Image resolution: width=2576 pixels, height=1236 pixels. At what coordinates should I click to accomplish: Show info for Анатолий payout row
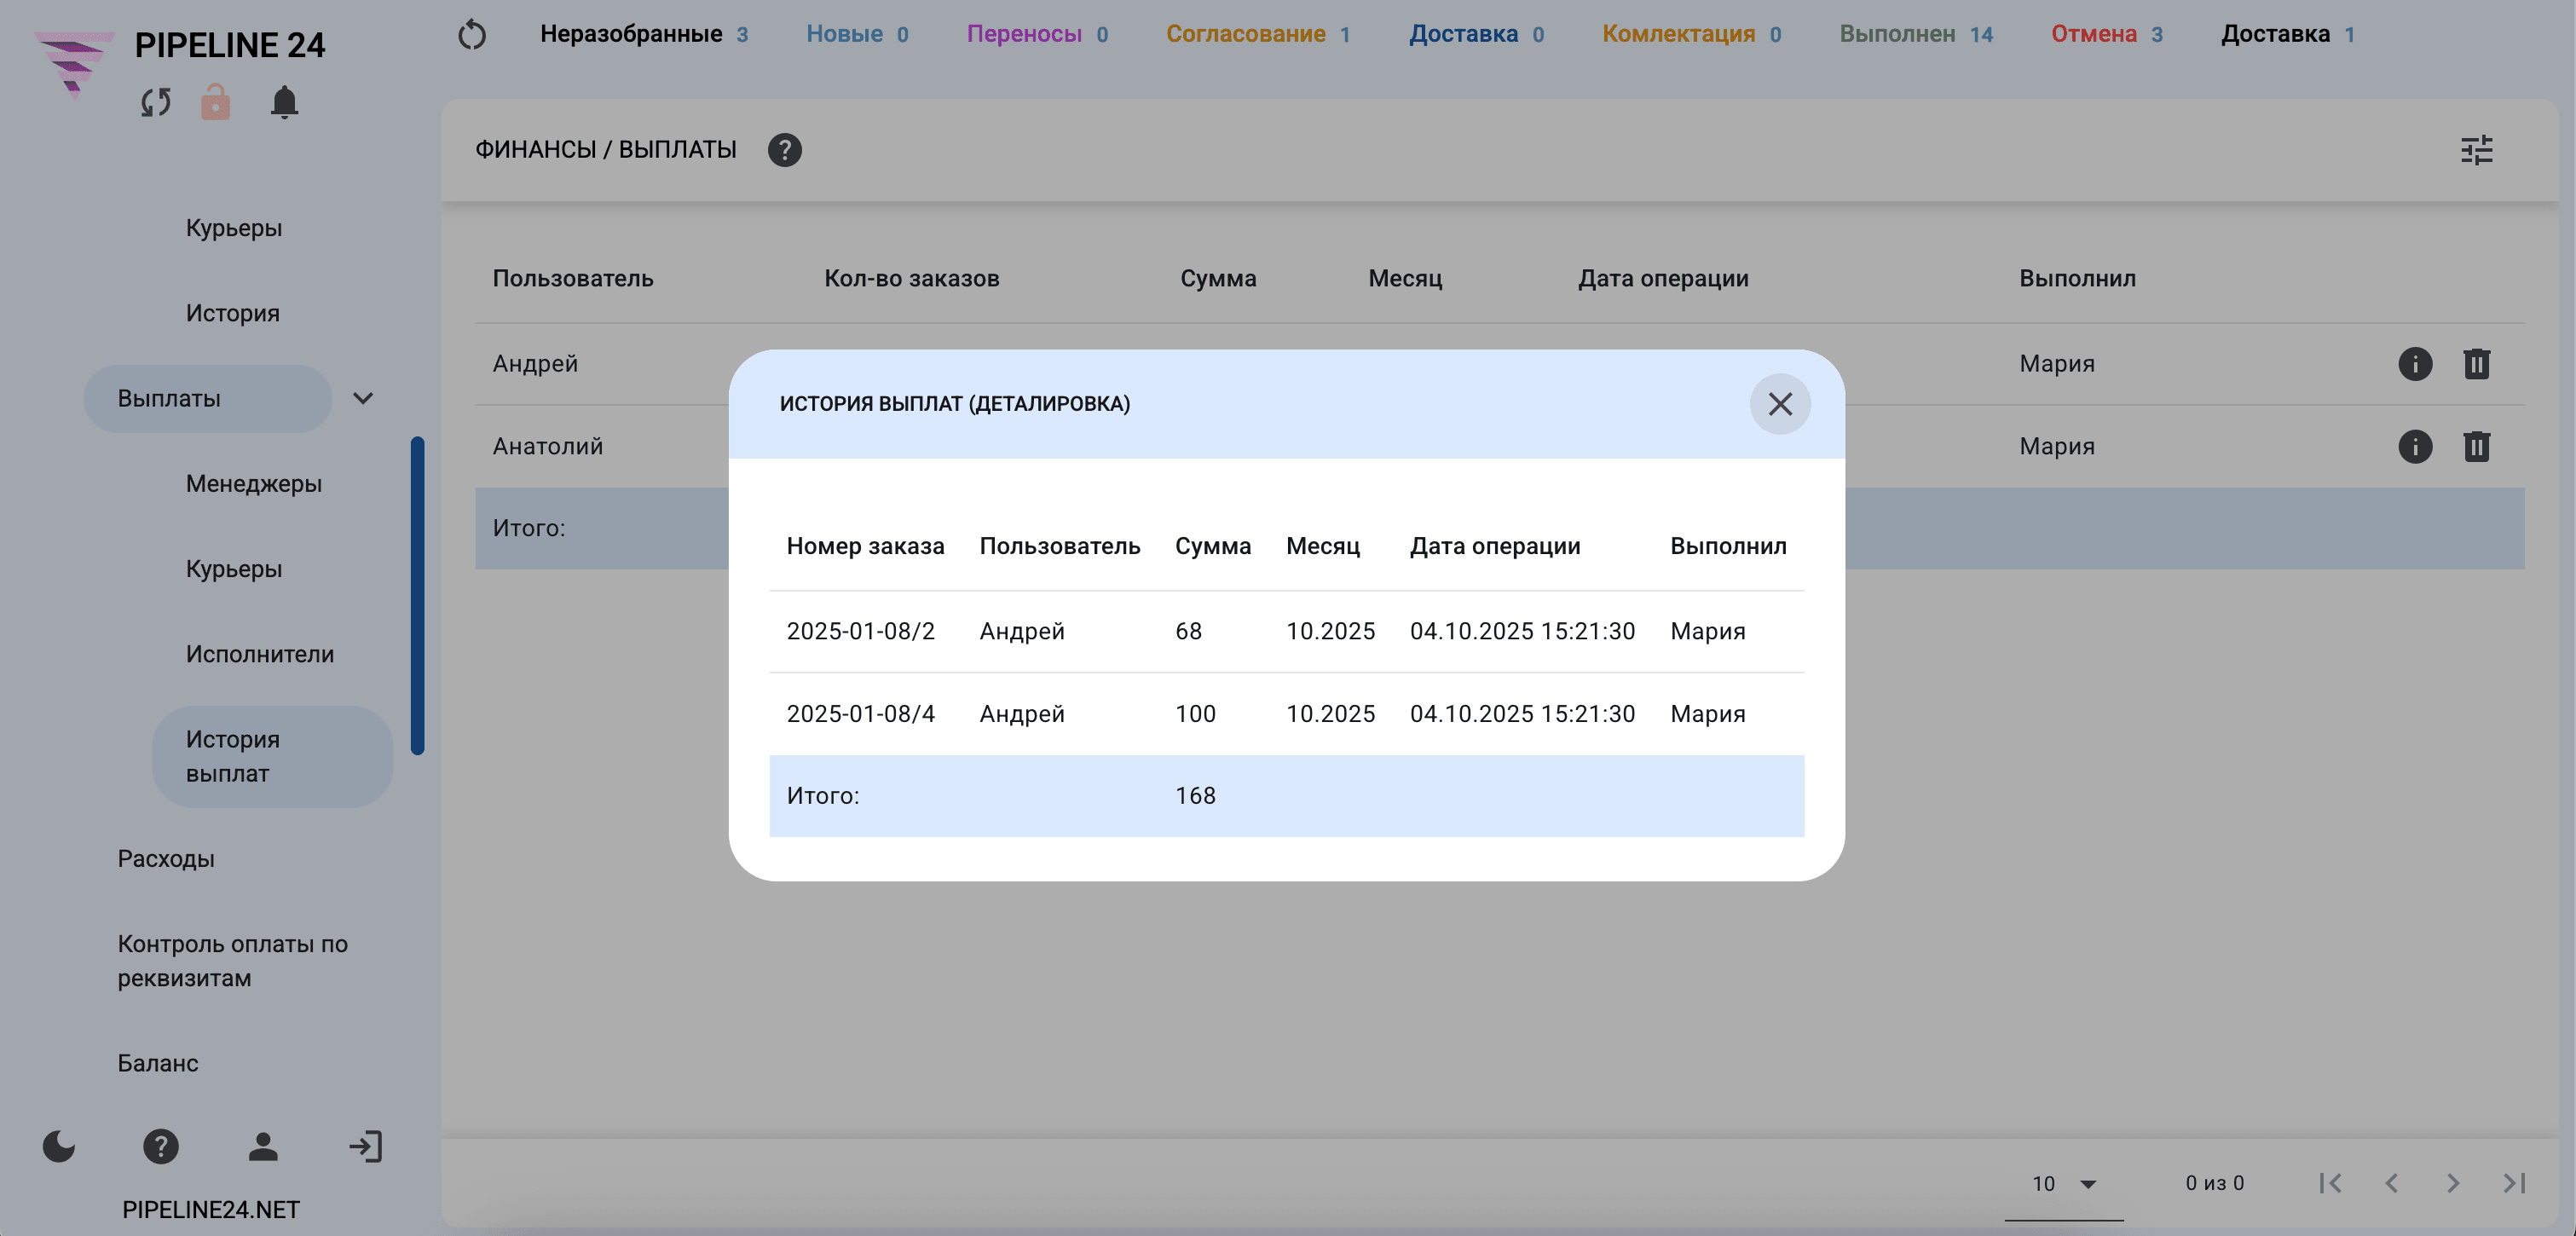(2415, 446)
